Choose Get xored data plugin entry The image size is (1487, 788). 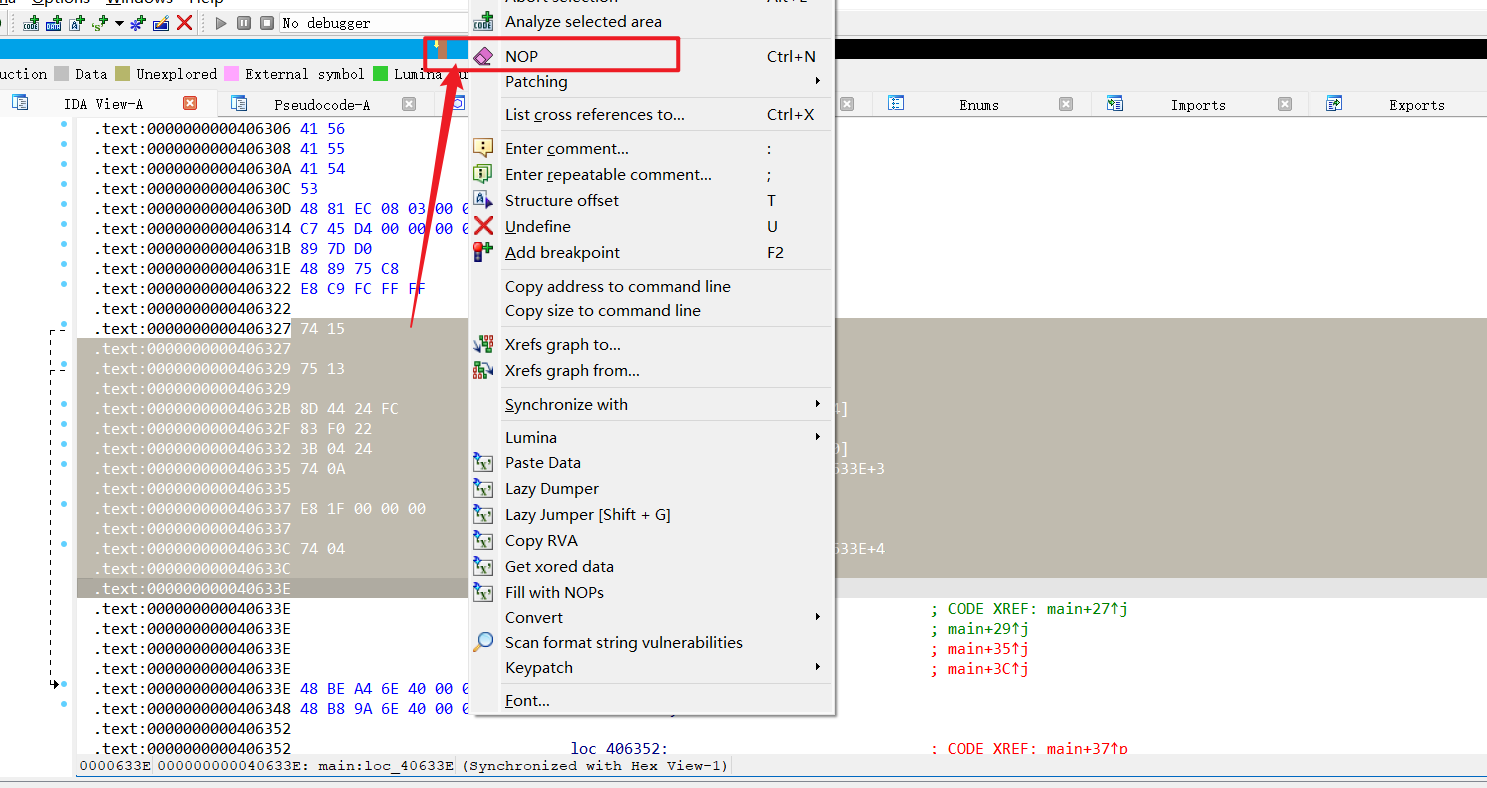point(651,566)
